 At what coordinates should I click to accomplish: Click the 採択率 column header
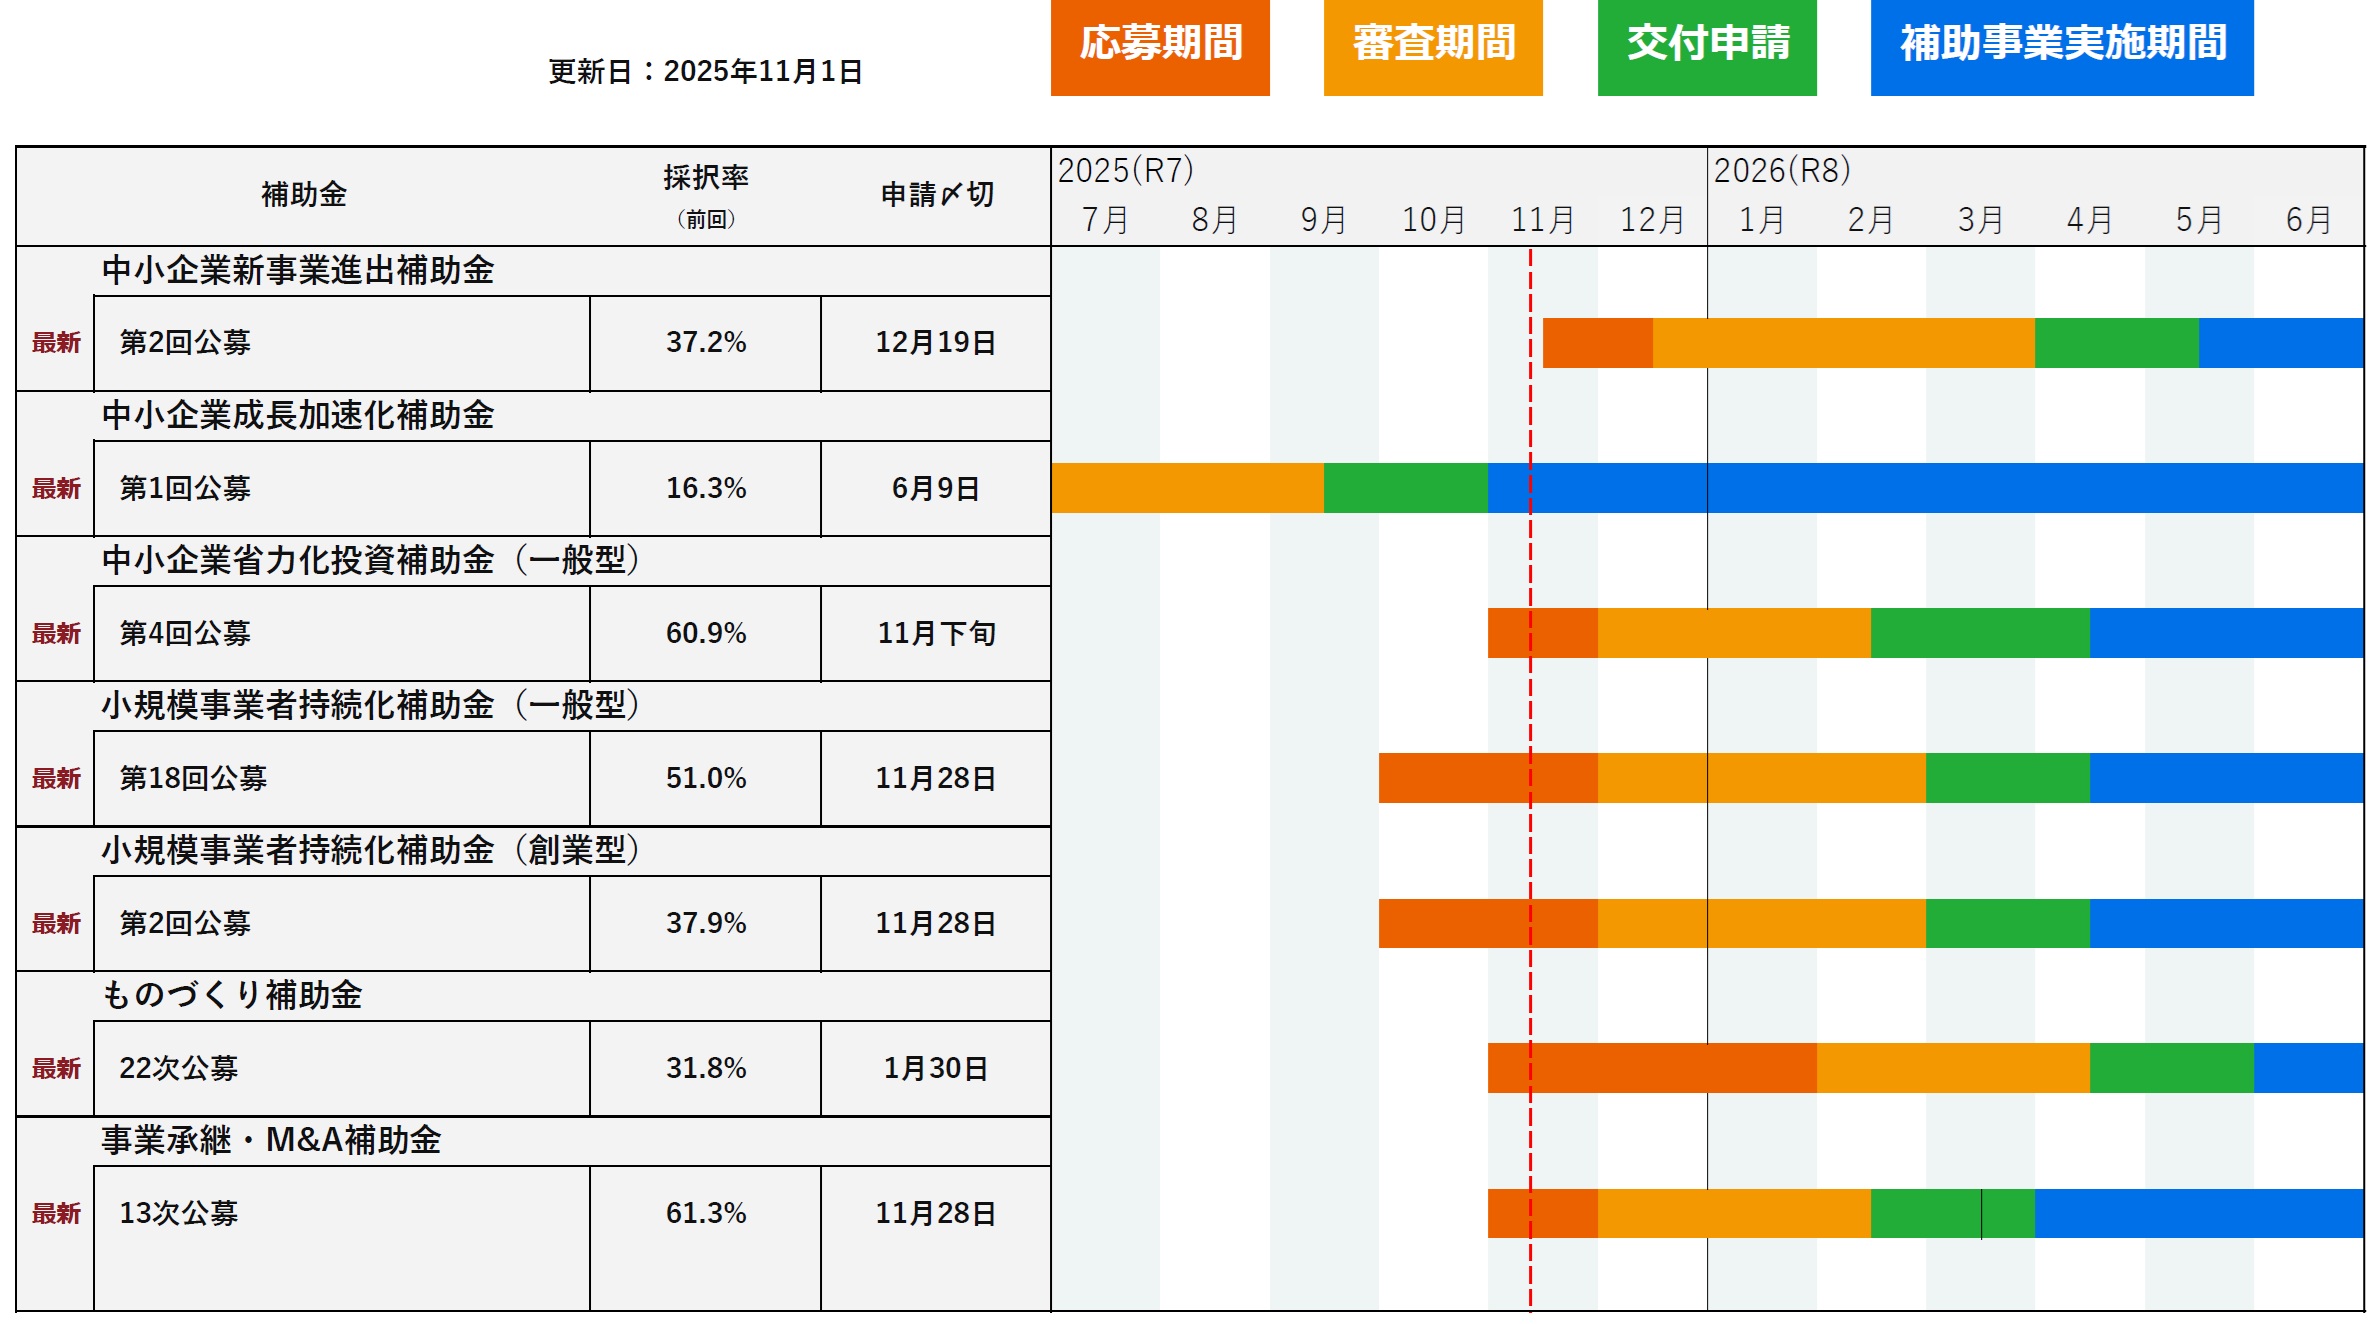pos(706,179)
